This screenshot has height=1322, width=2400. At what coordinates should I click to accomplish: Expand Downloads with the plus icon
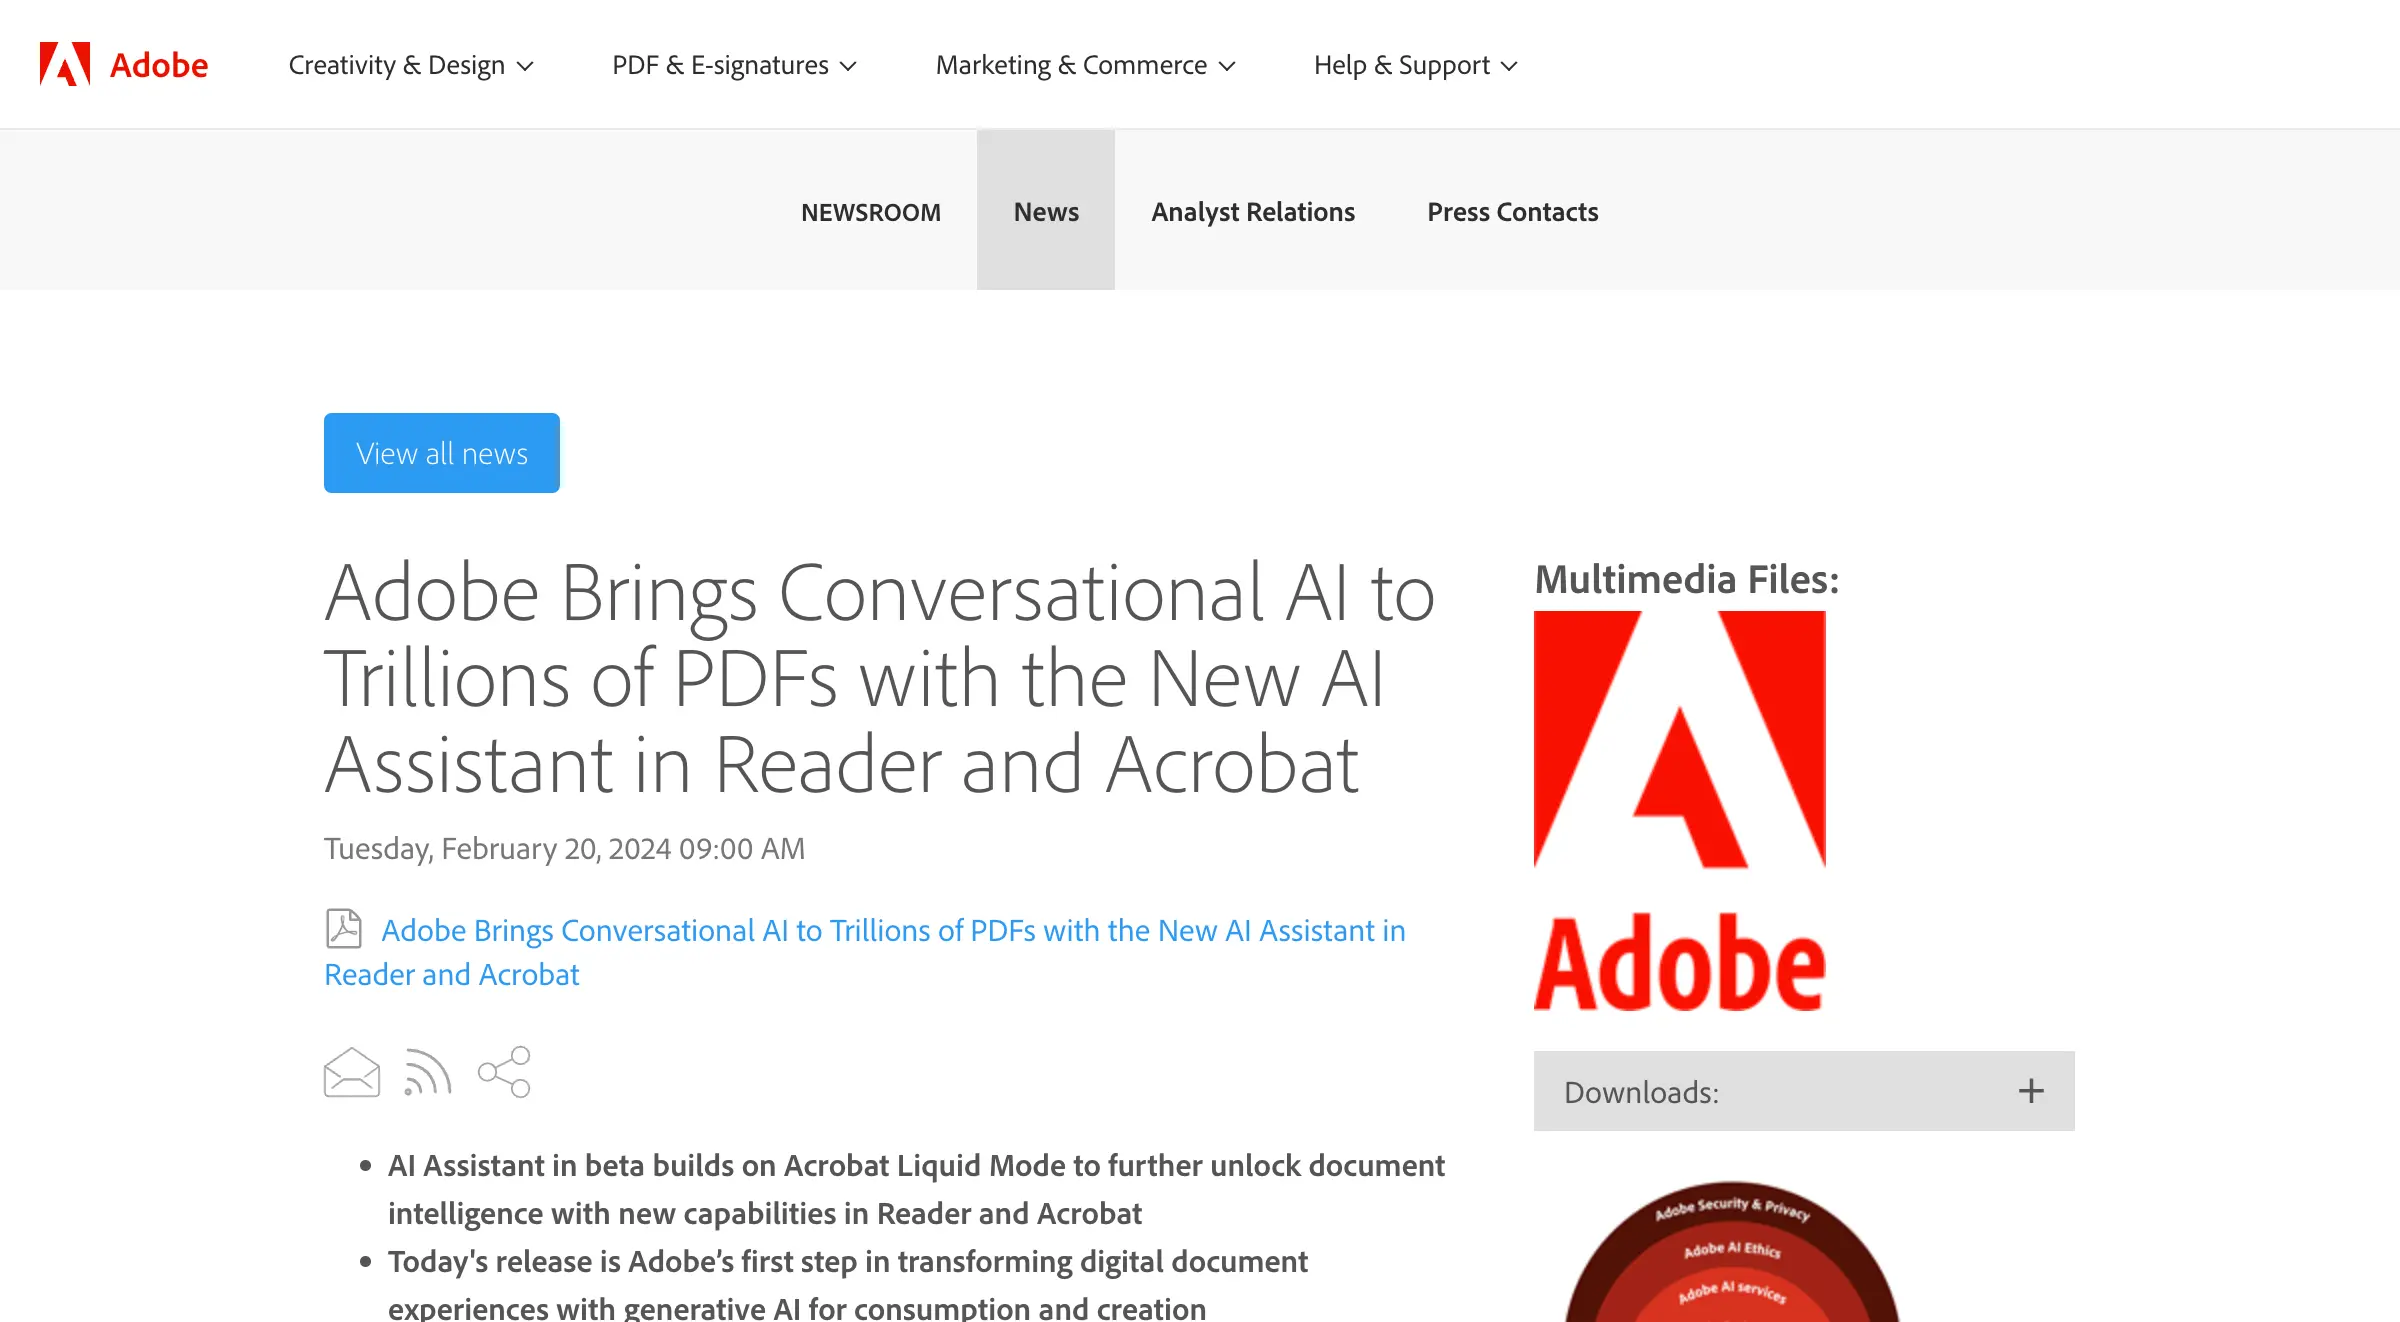coord(2031,1091)
